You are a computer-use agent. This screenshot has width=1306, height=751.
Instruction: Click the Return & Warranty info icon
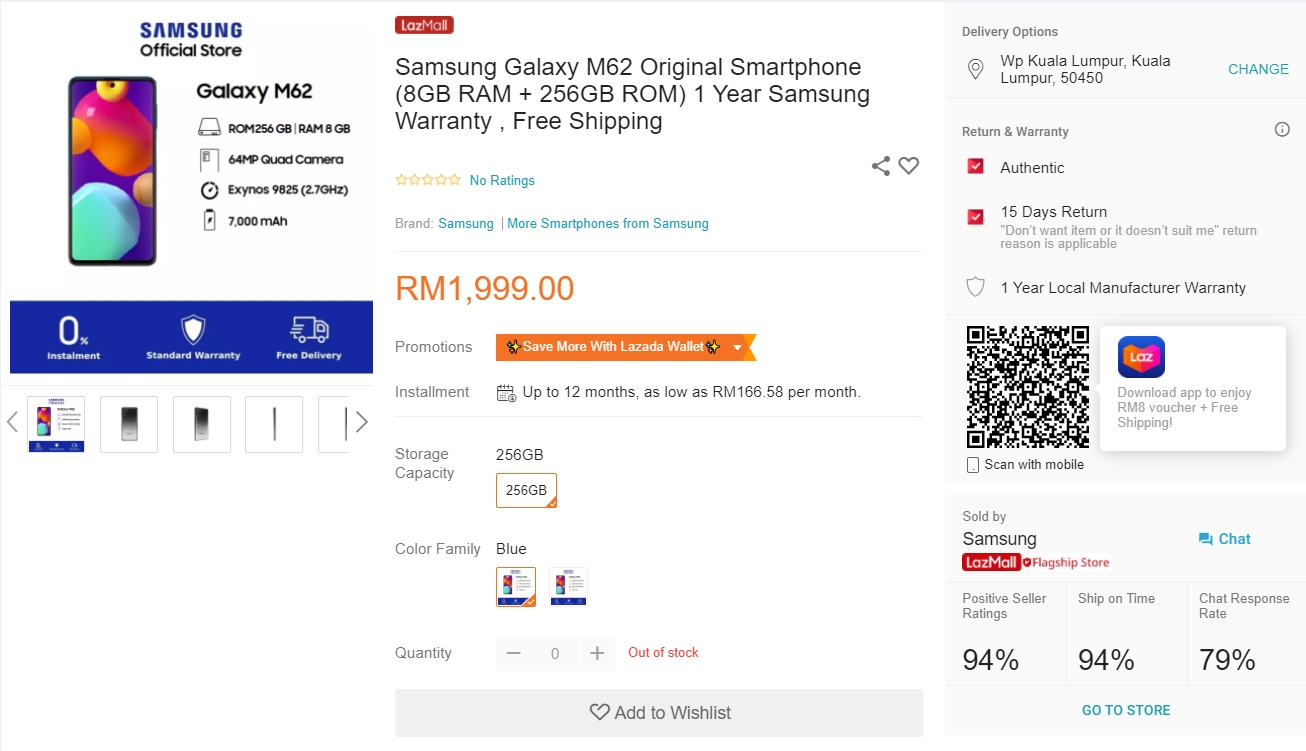(x=1282, y=130)
